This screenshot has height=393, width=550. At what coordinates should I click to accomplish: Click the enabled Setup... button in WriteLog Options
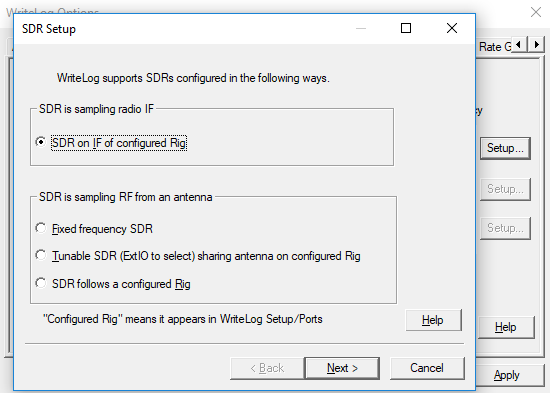[x=505, y=148]
